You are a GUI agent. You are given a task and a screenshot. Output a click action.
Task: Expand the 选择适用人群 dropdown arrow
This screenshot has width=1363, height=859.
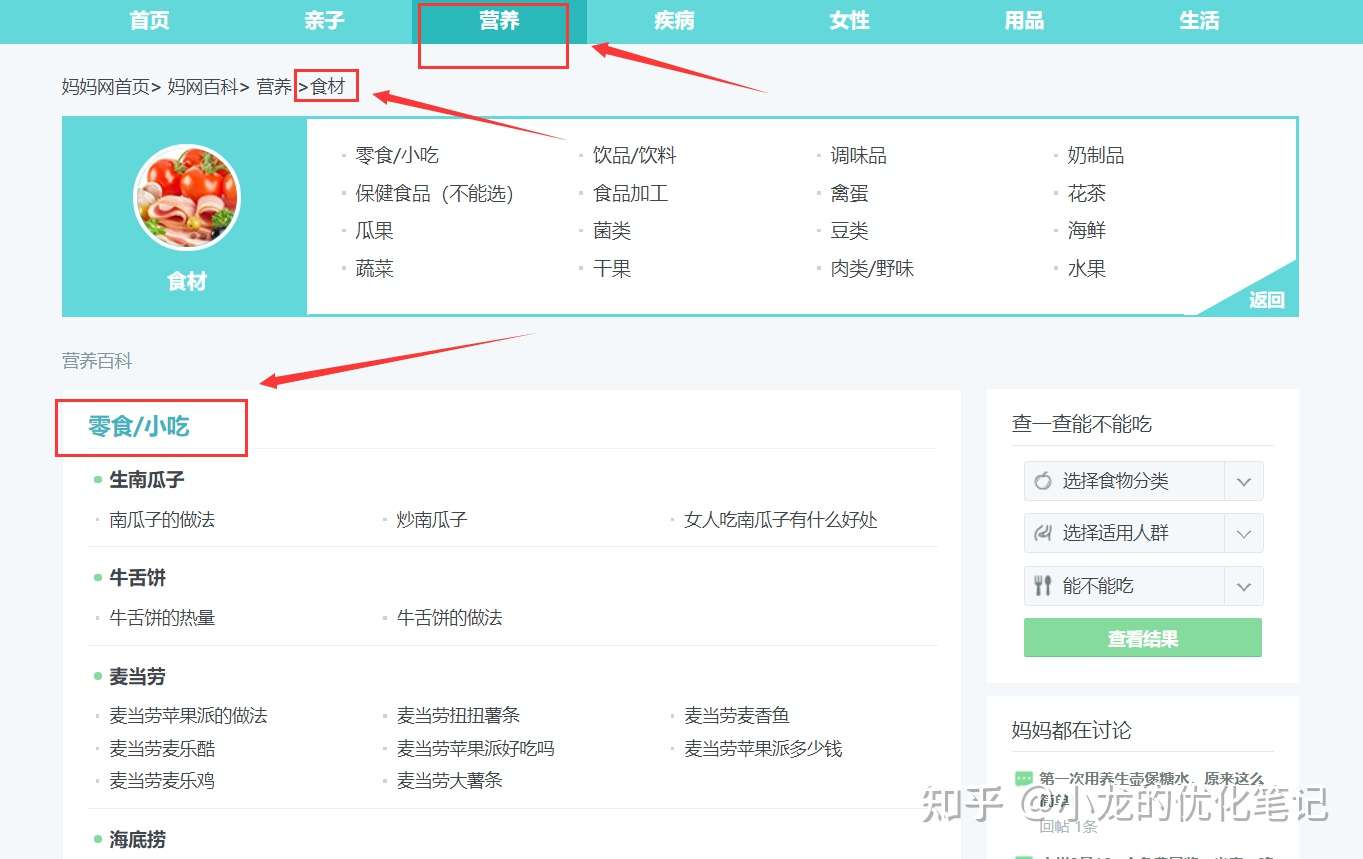(1244, 533)
